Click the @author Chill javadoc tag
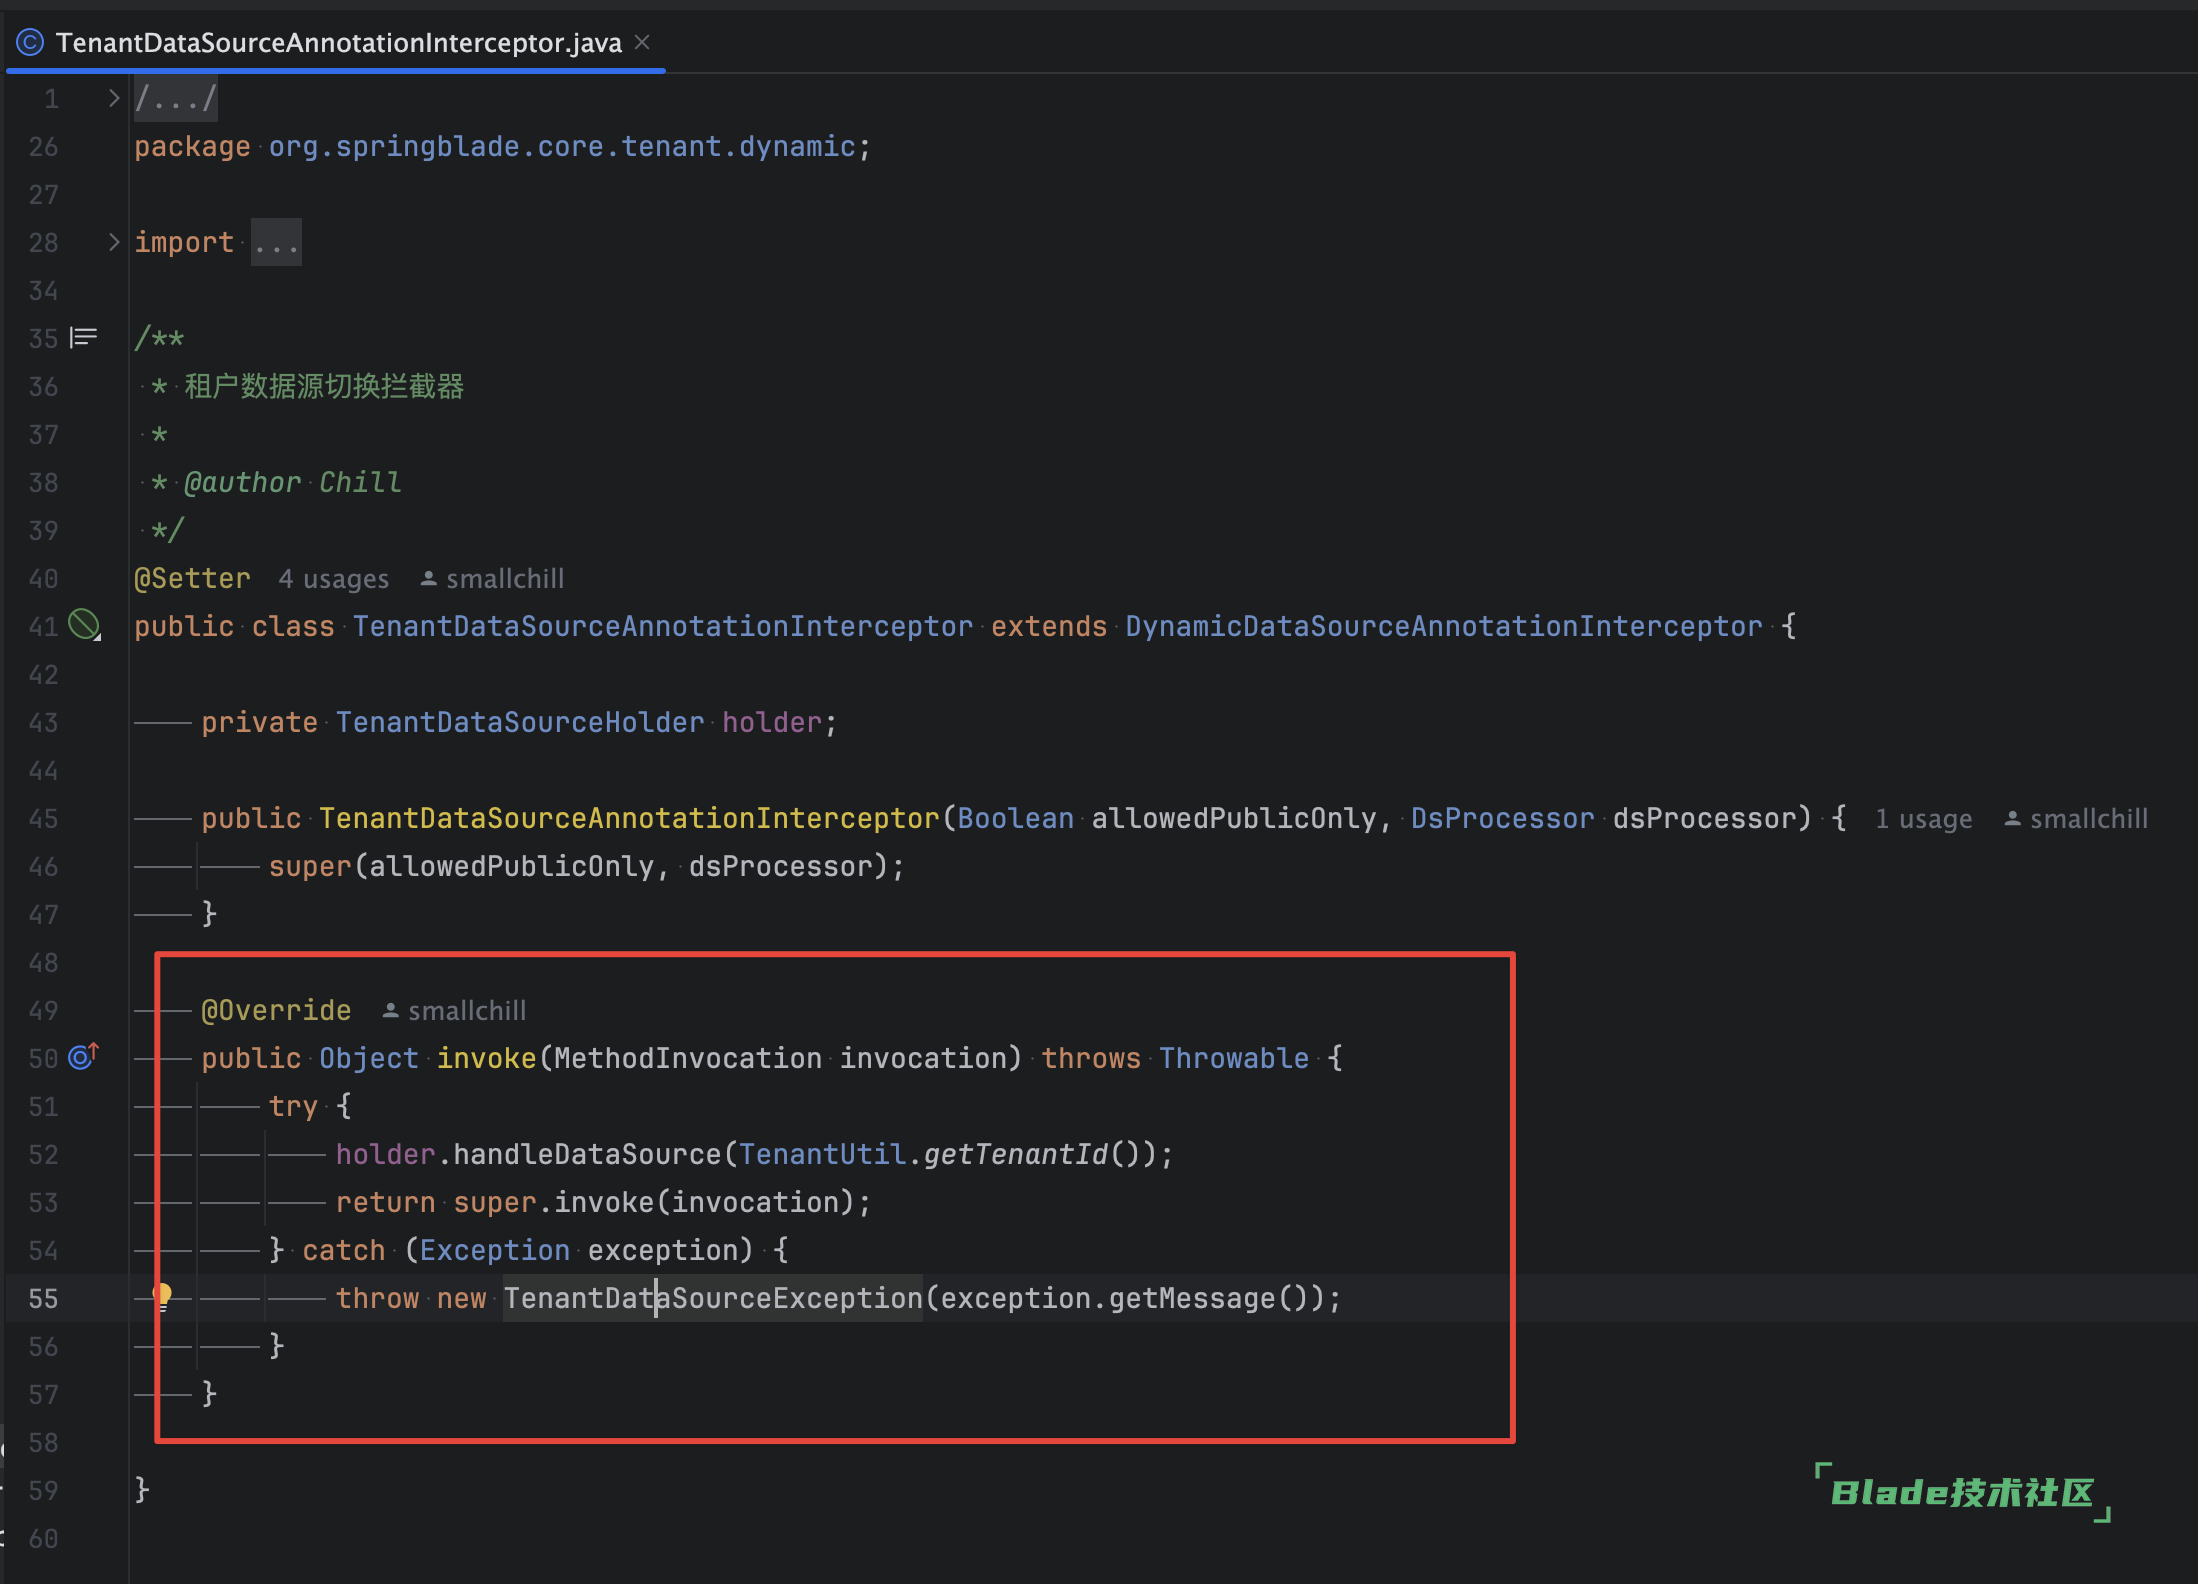This screenshot has width=2198, height=1584. tap(293, 483)
